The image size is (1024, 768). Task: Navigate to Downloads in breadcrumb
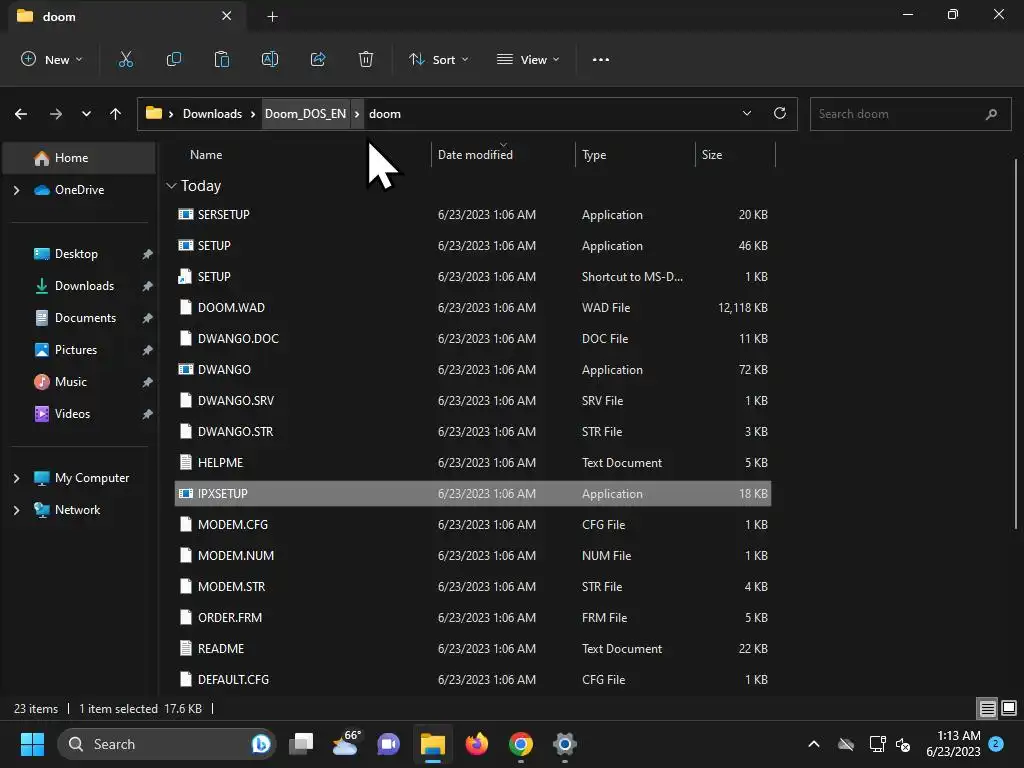pos(212,114)
